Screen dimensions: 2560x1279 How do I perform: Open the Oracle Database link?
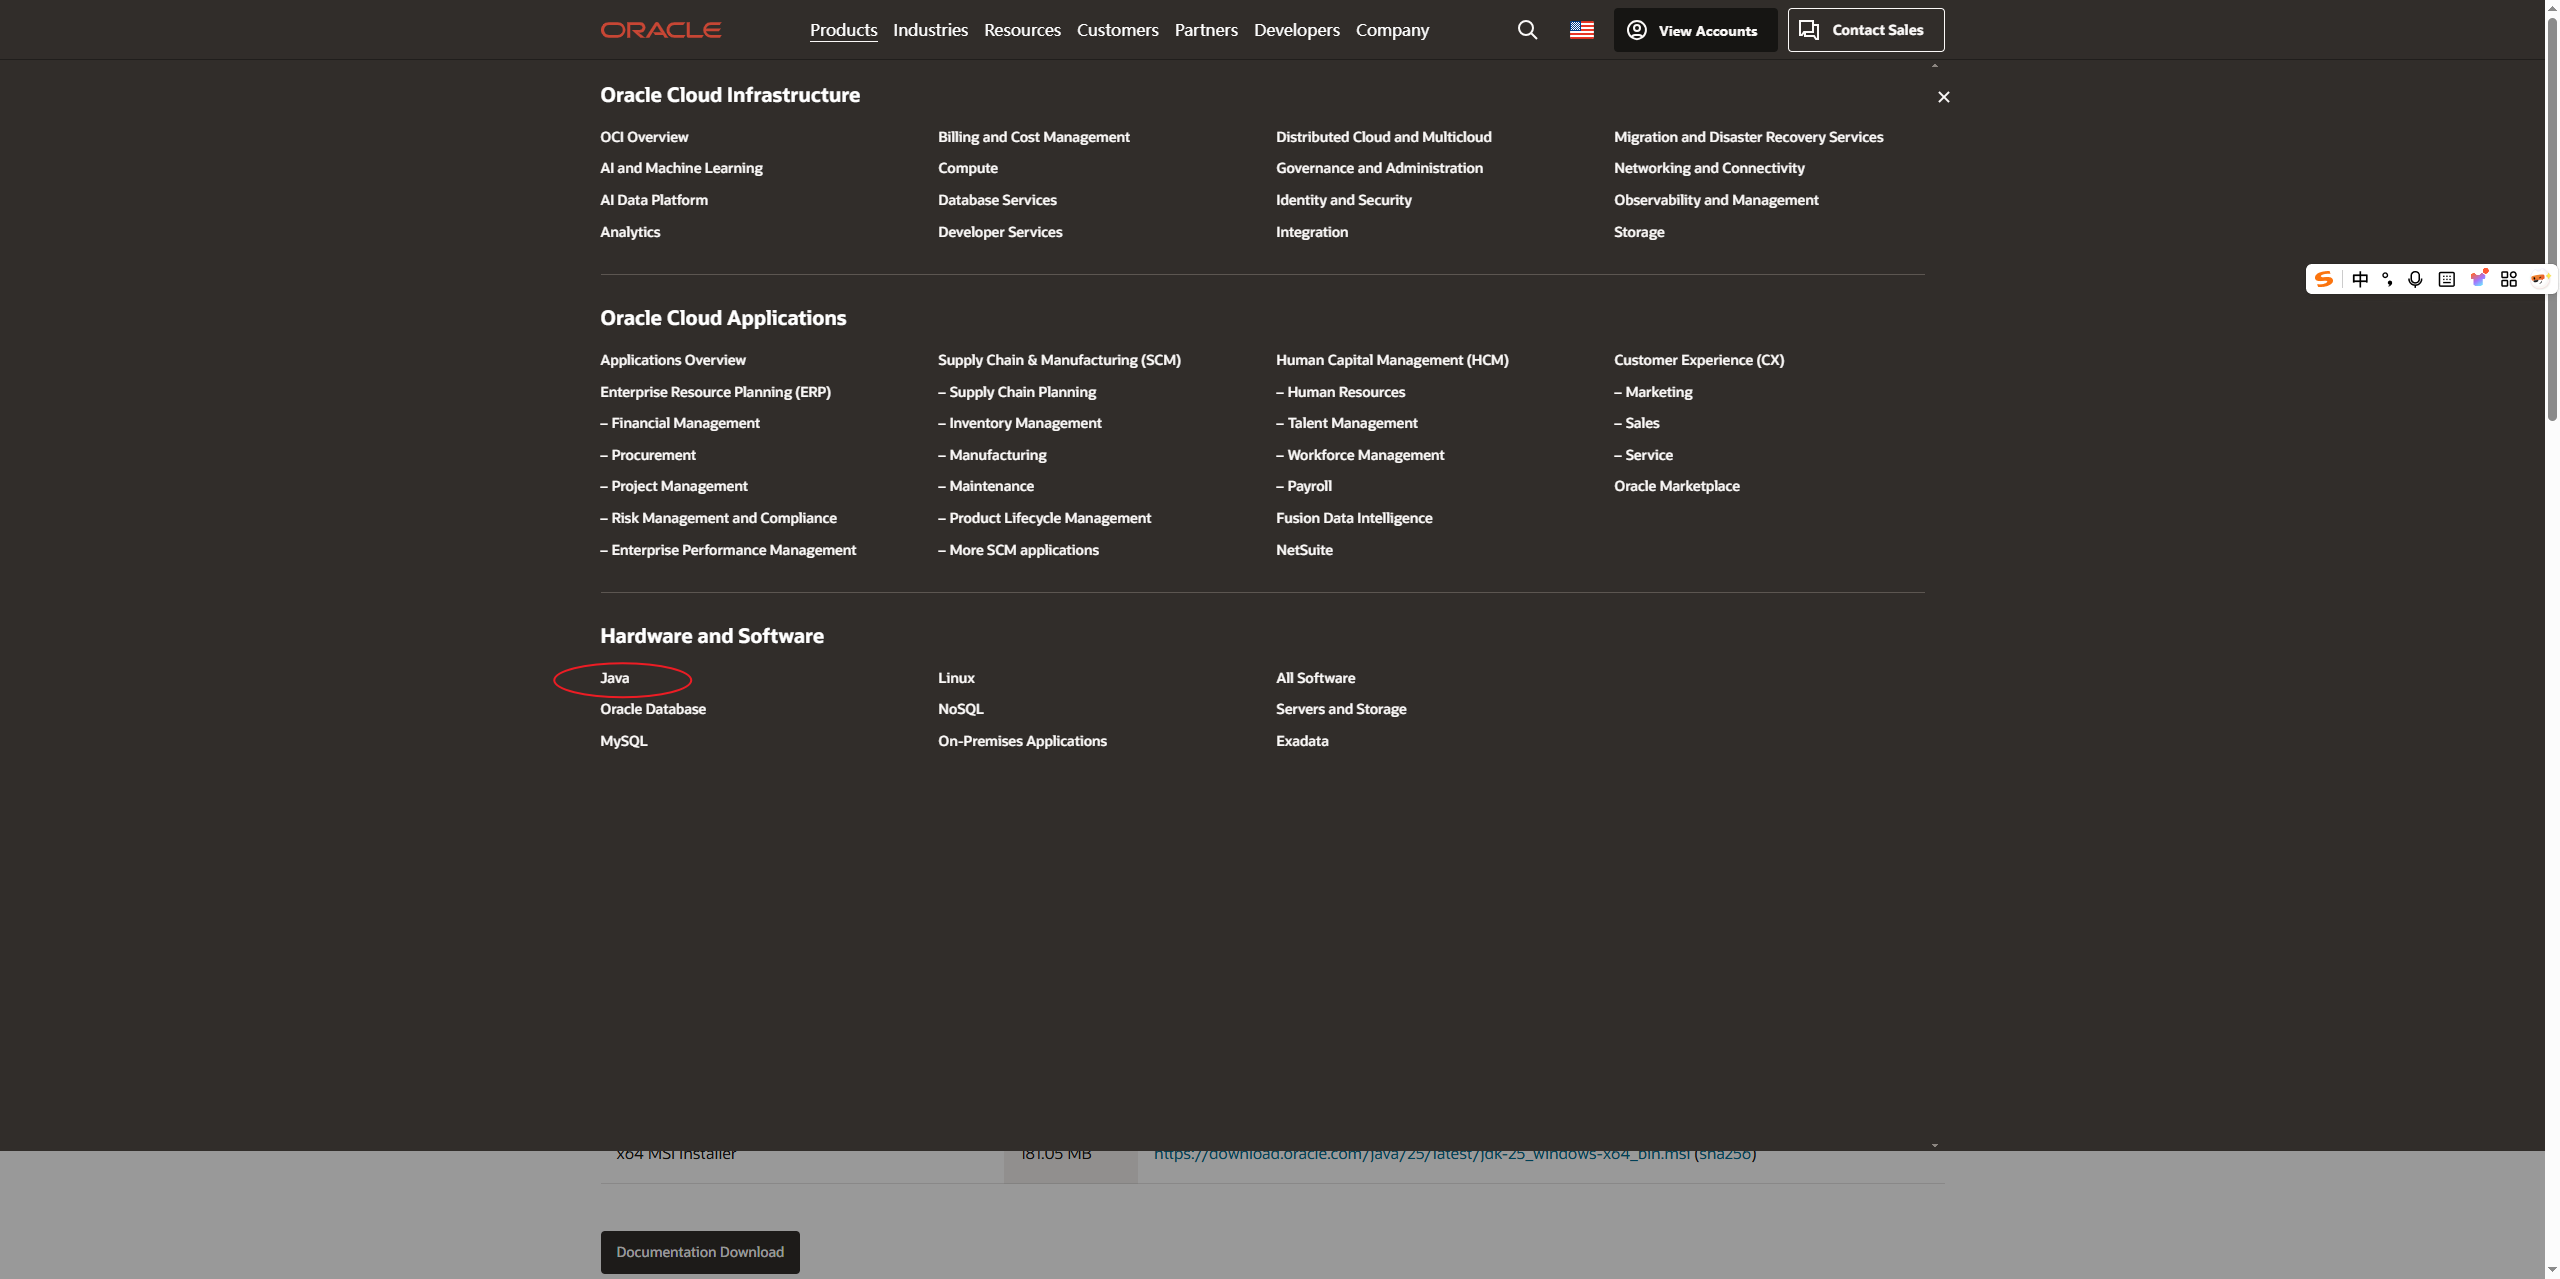653,709
